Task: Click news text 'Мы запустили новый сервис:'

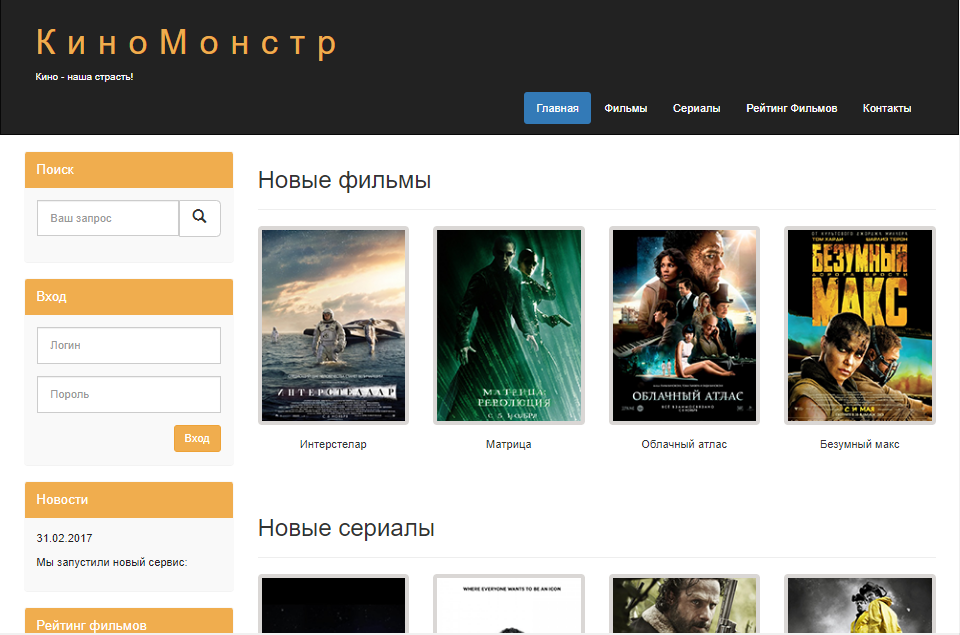Action: pos(111,562)
